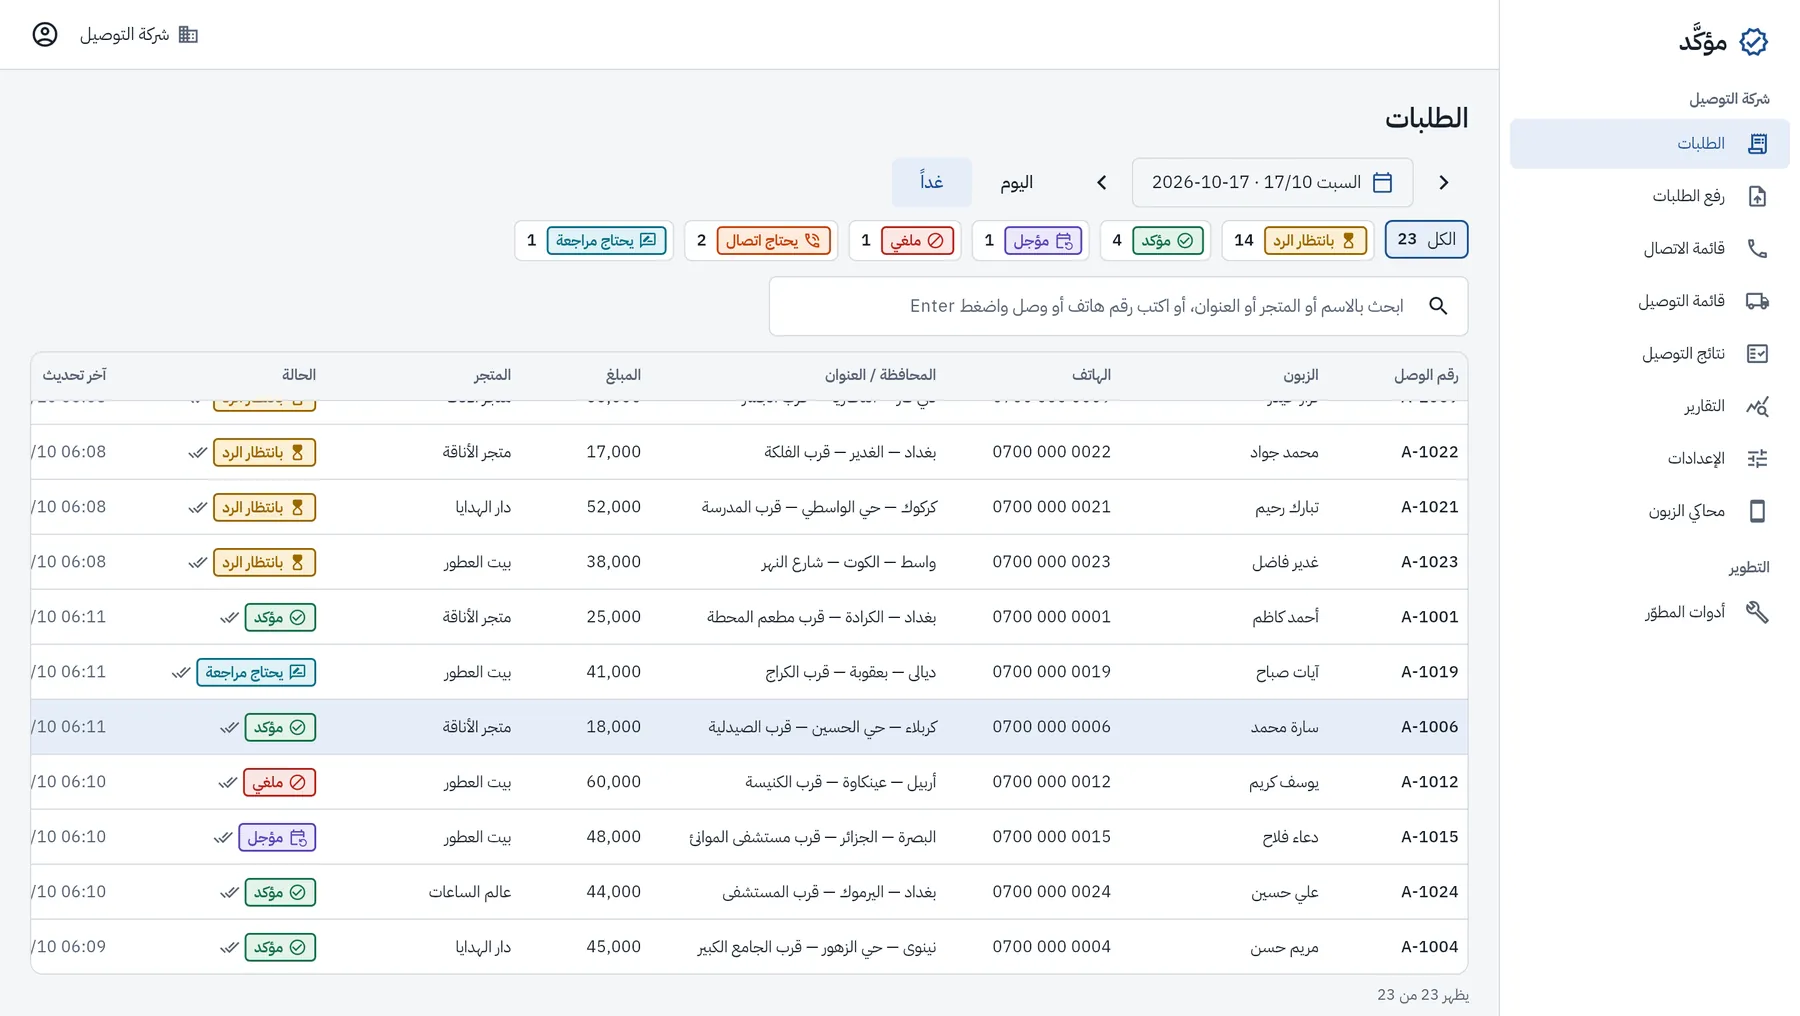Click the calendar icon in date picker
This screenshot has width=1800, height=1016.
pos(1383,182)
